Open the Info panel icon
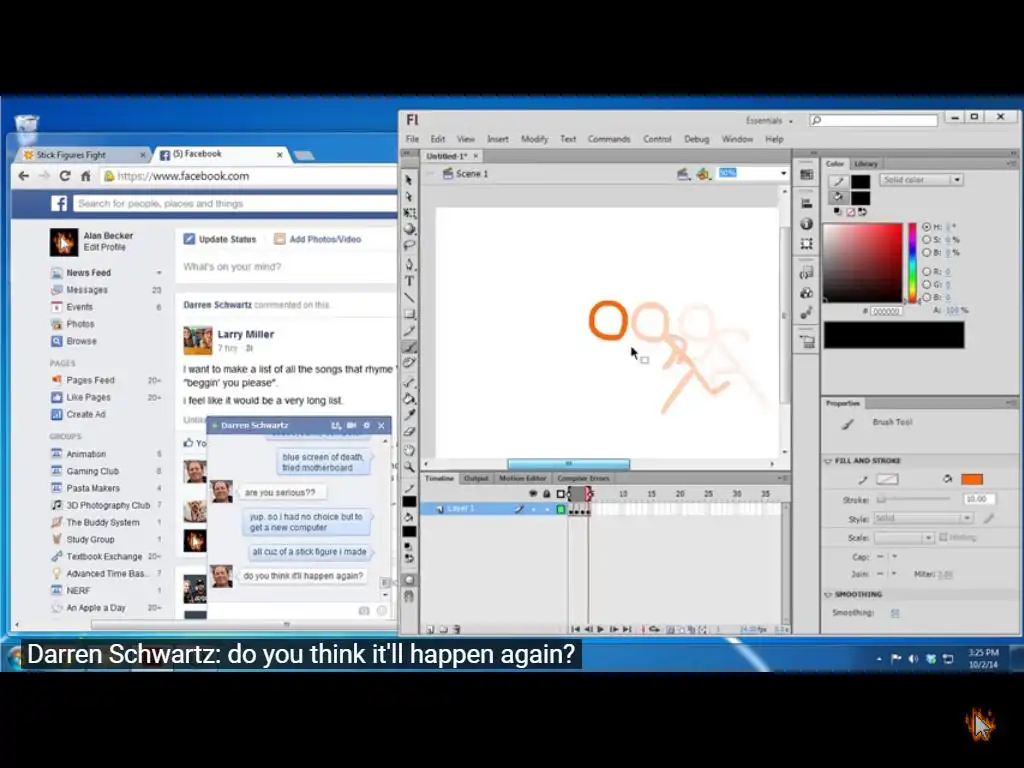 coord(807,223)
